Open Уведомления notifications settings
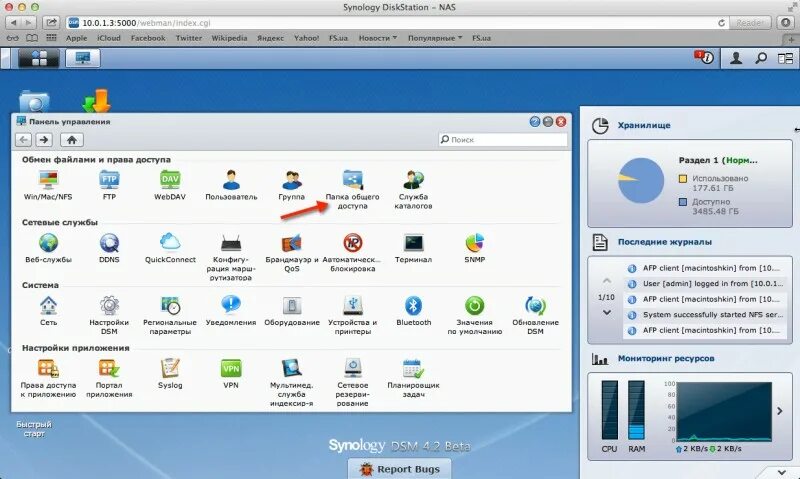Viewport: 800px width, 479px height. tap(231, 311)
